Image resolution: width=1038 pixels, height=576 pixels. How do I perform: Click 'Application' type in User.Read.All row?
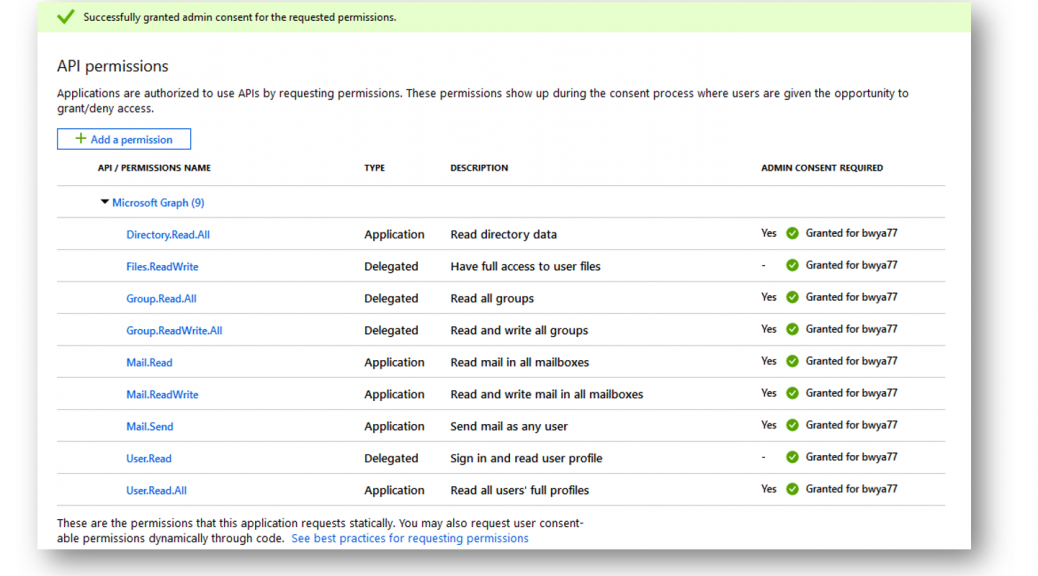coord(395,490)
